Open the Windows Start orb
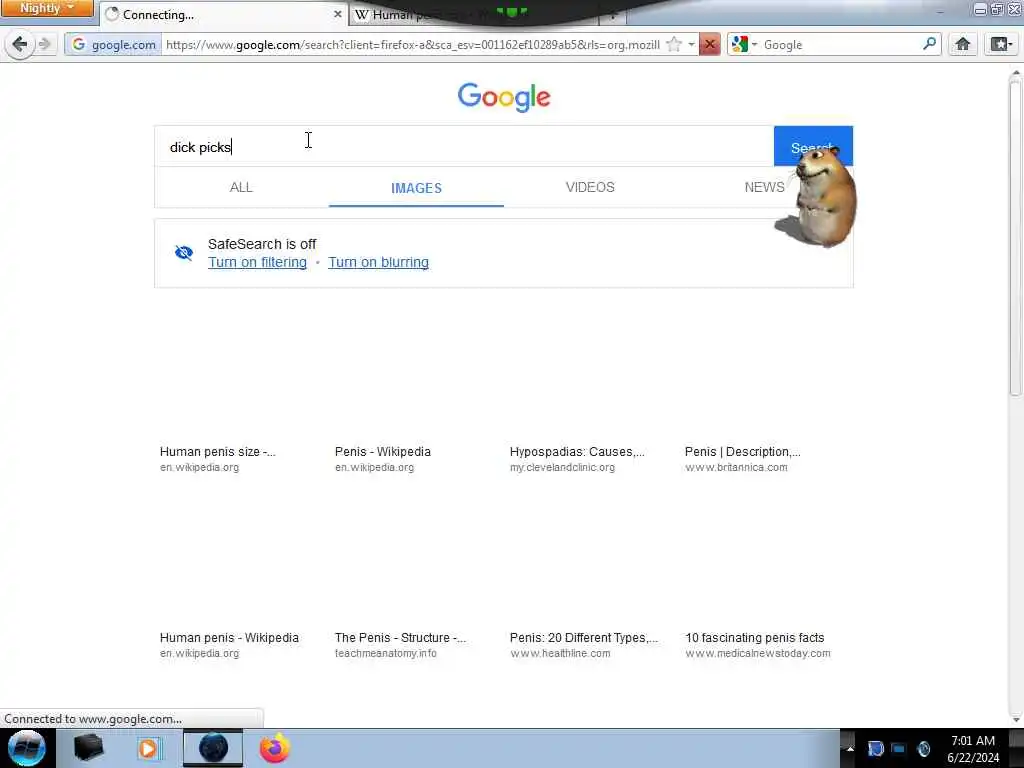The height and width of the screenshot is (768, 1024). [x=27, y=748]
